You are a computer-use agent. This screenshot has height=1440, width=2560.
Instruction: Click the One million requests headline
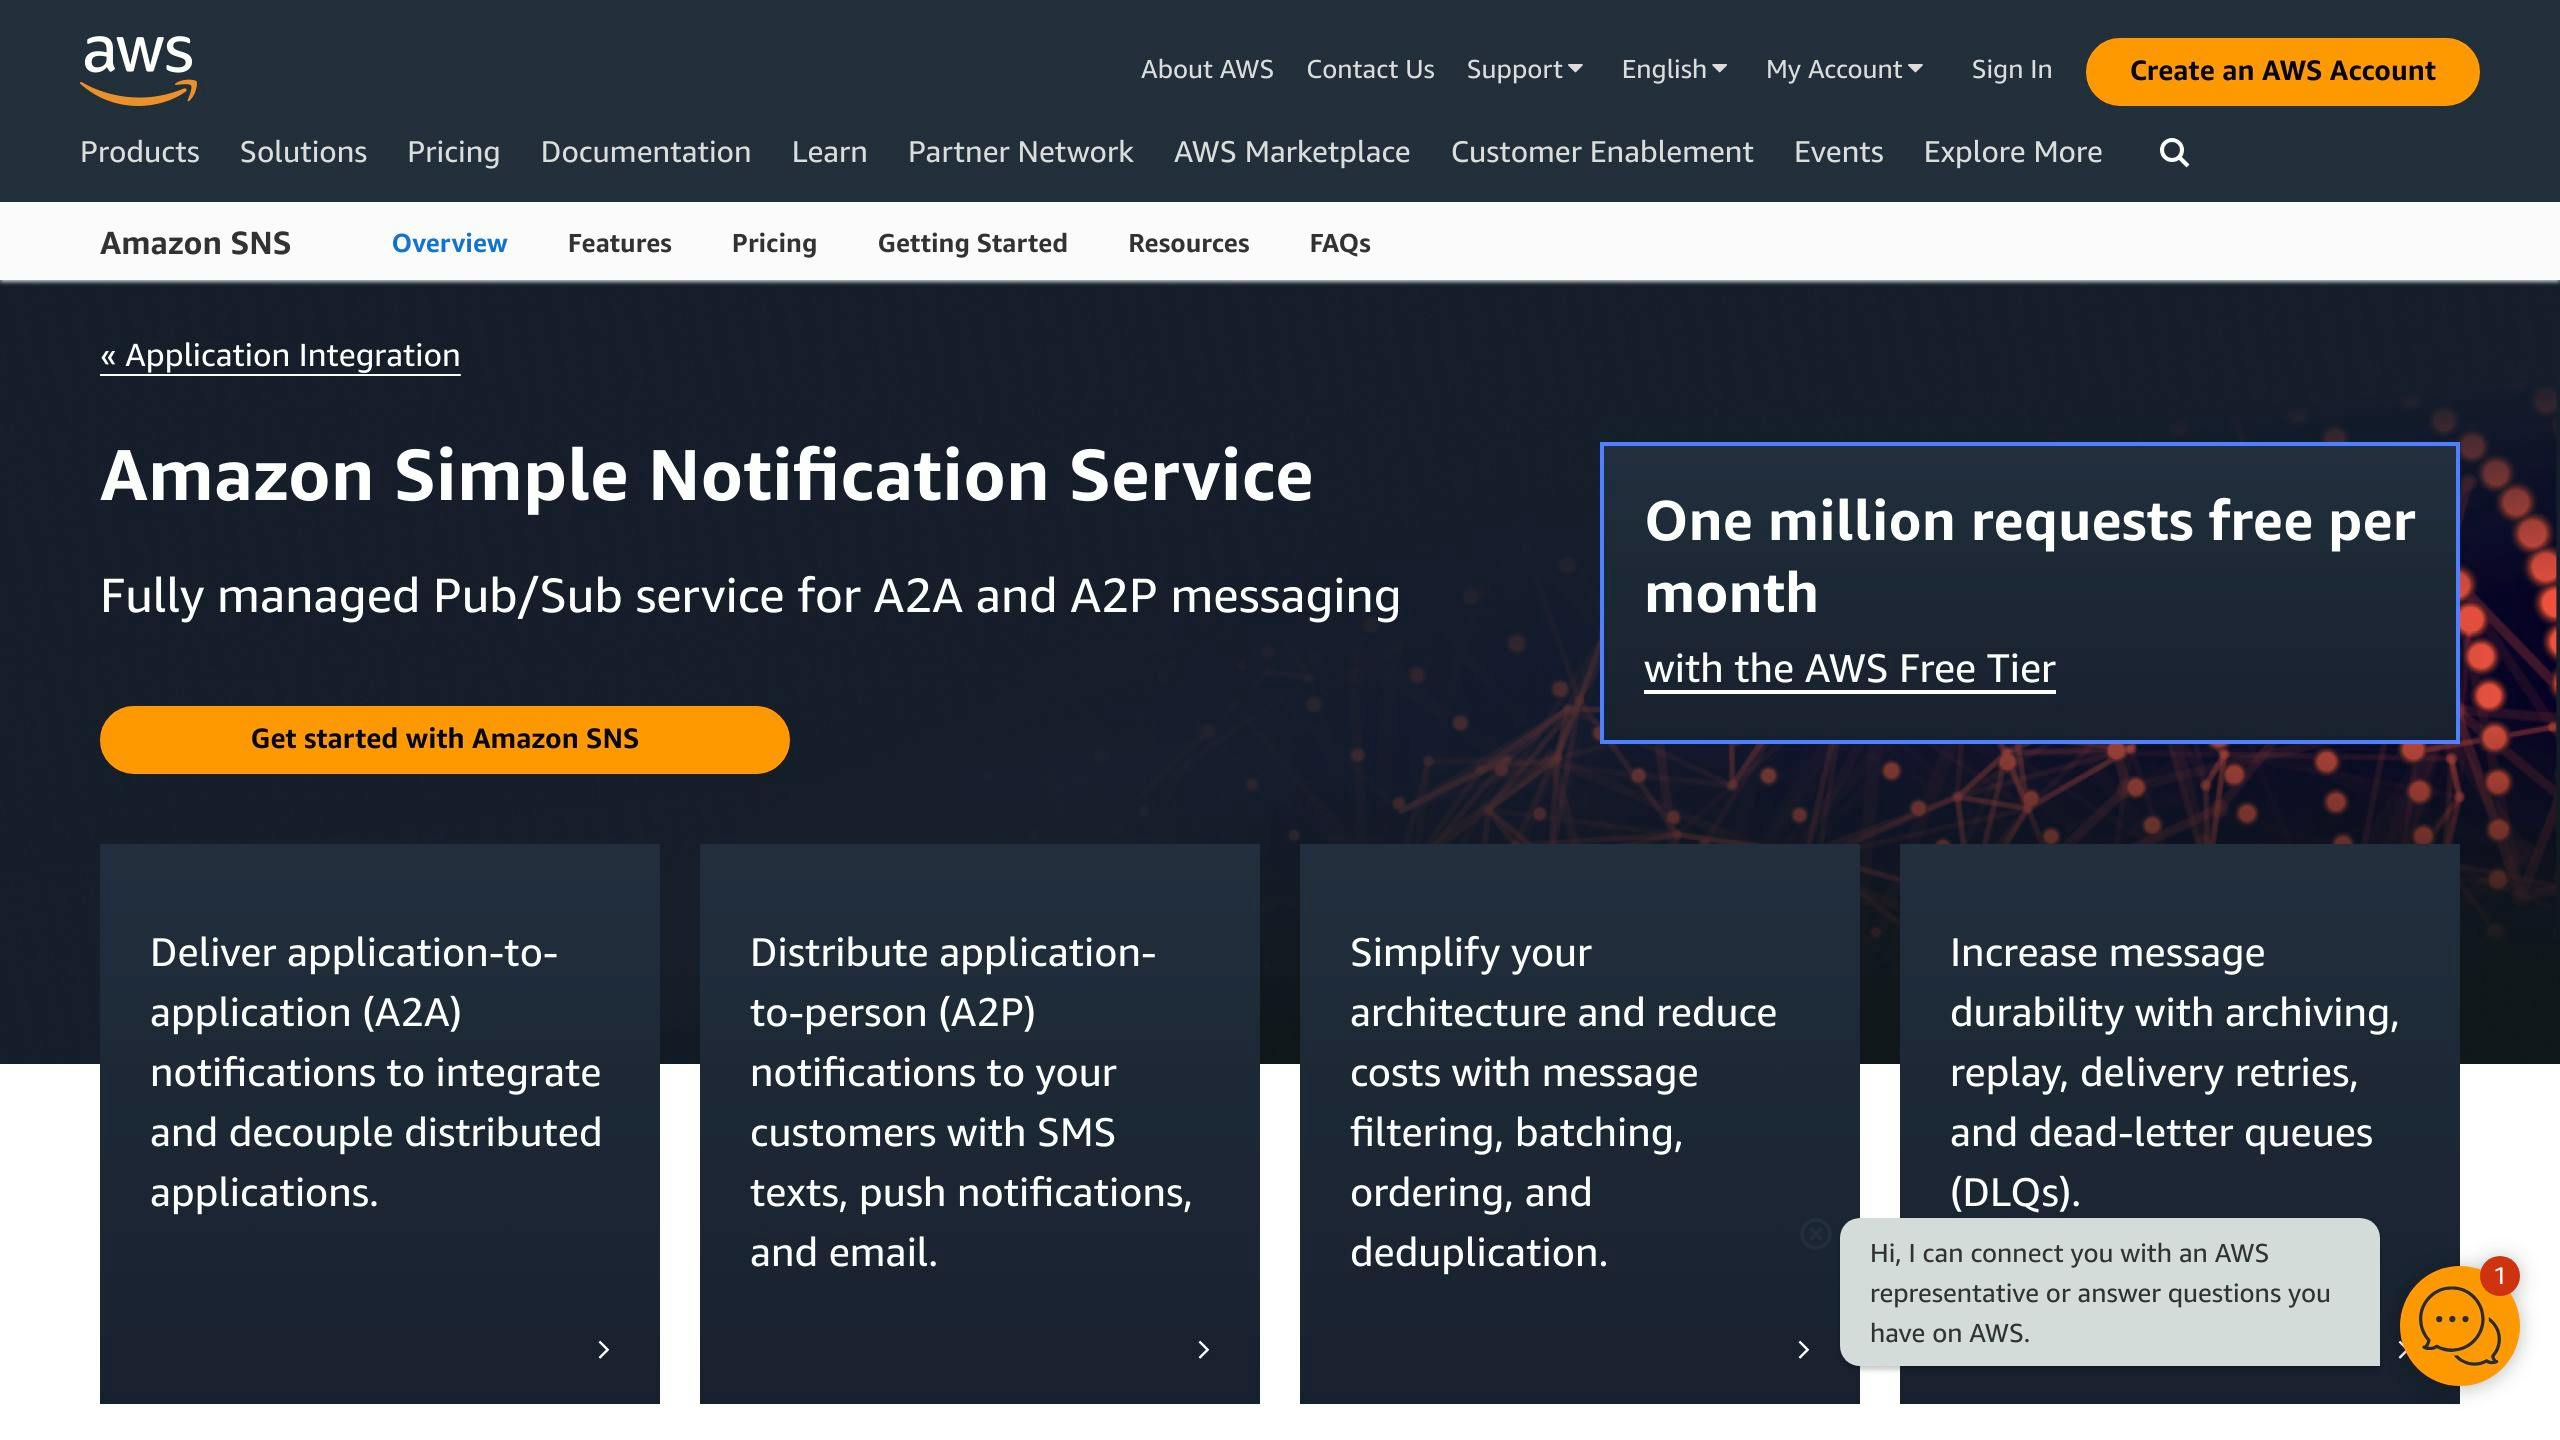point(2030,556)
